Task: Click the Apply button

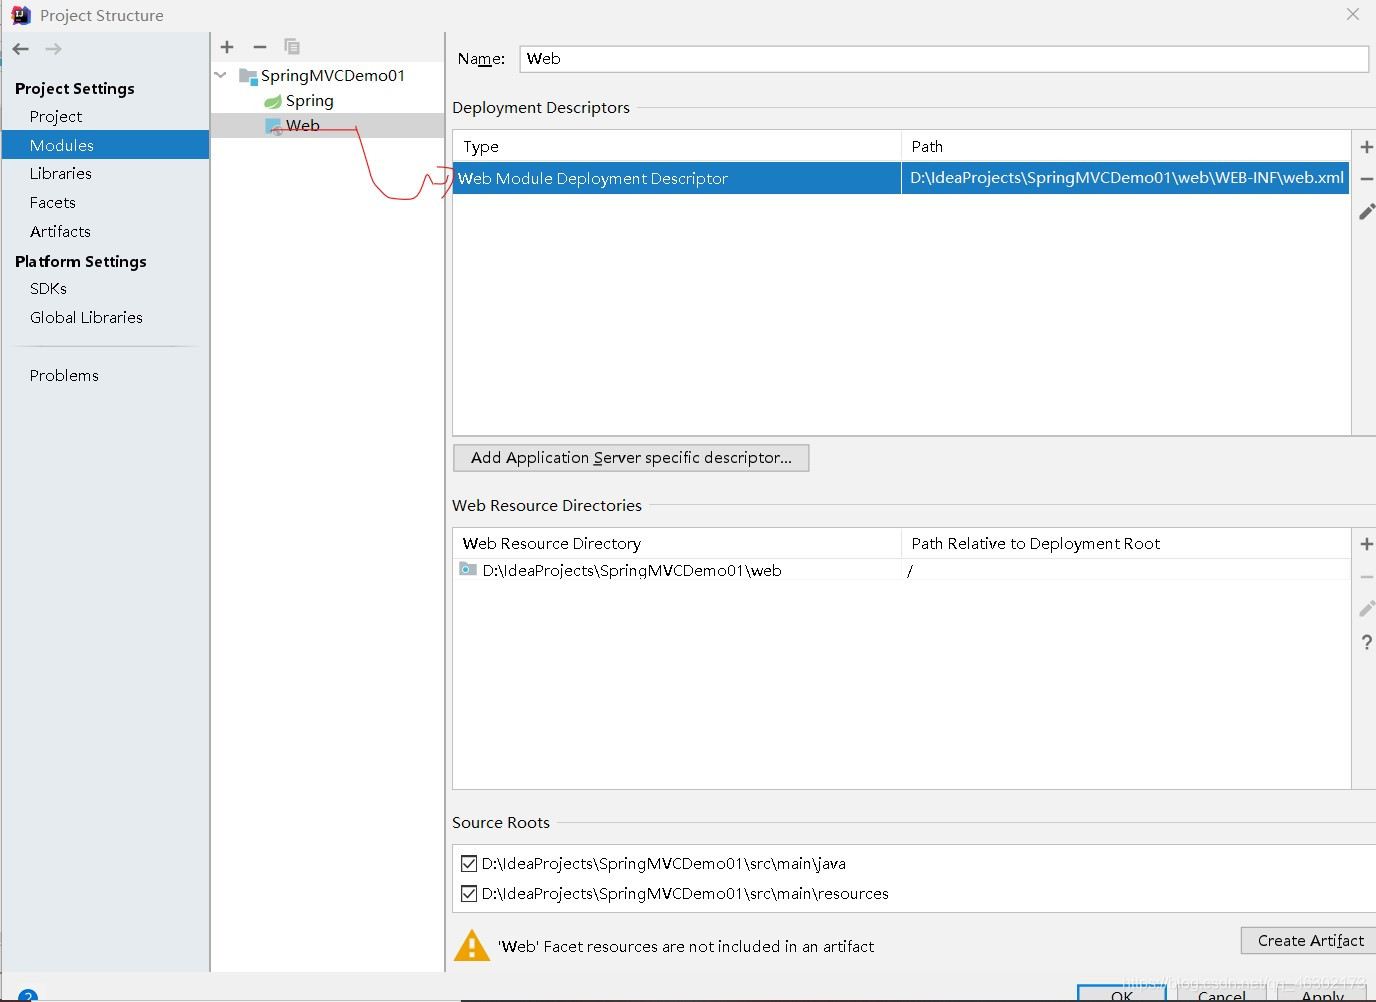Action: [x=1322, y=995]
